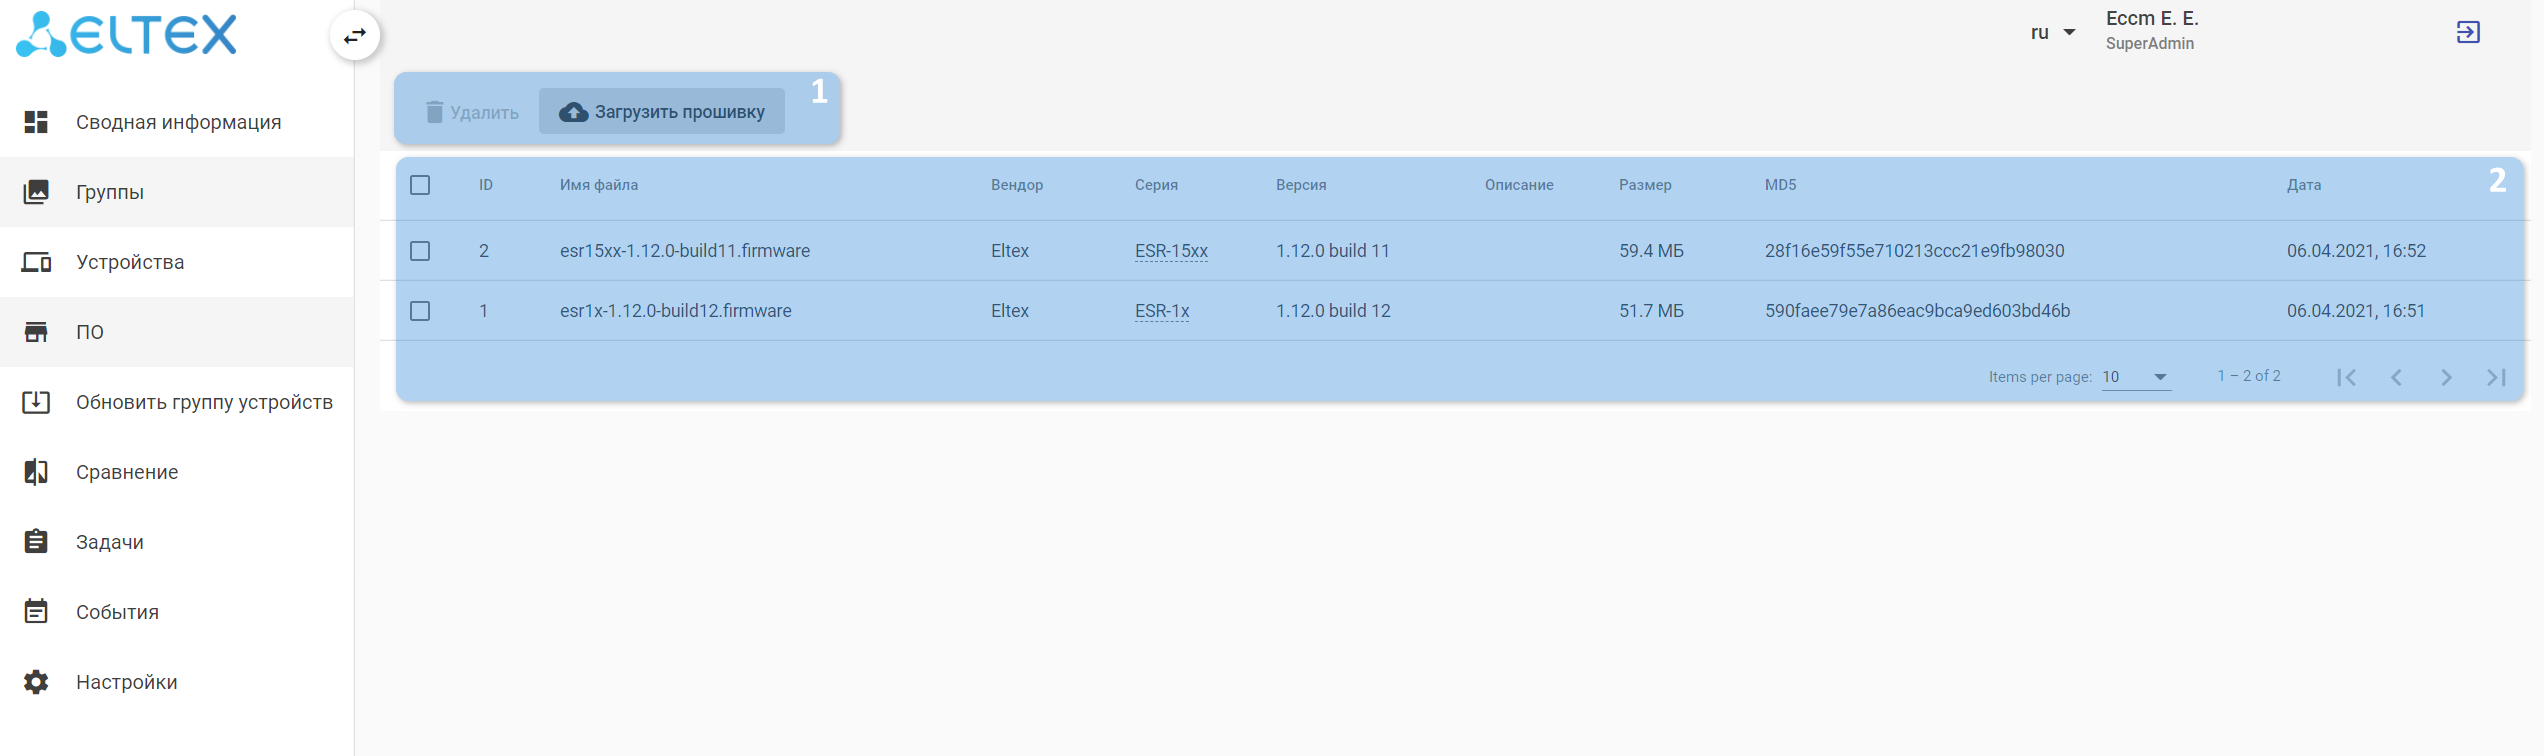
Task: Click the Удалить button
Action: [x=472, y=112]
